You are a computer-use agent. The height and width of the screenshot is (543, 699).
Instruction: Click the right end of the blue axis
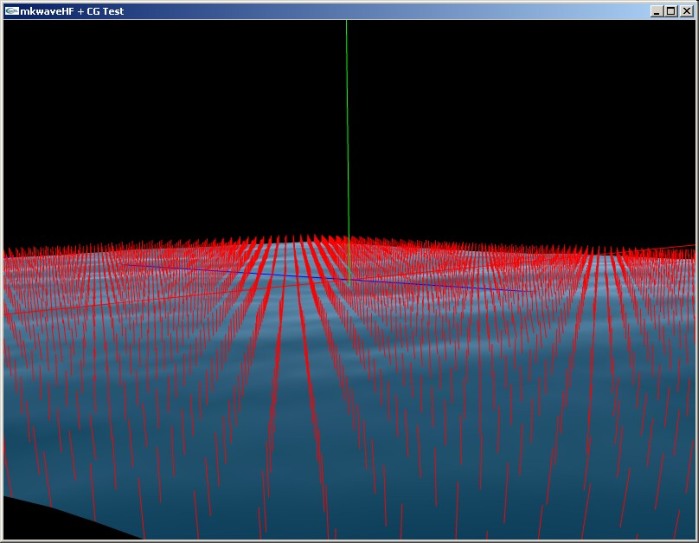point(530,291)
